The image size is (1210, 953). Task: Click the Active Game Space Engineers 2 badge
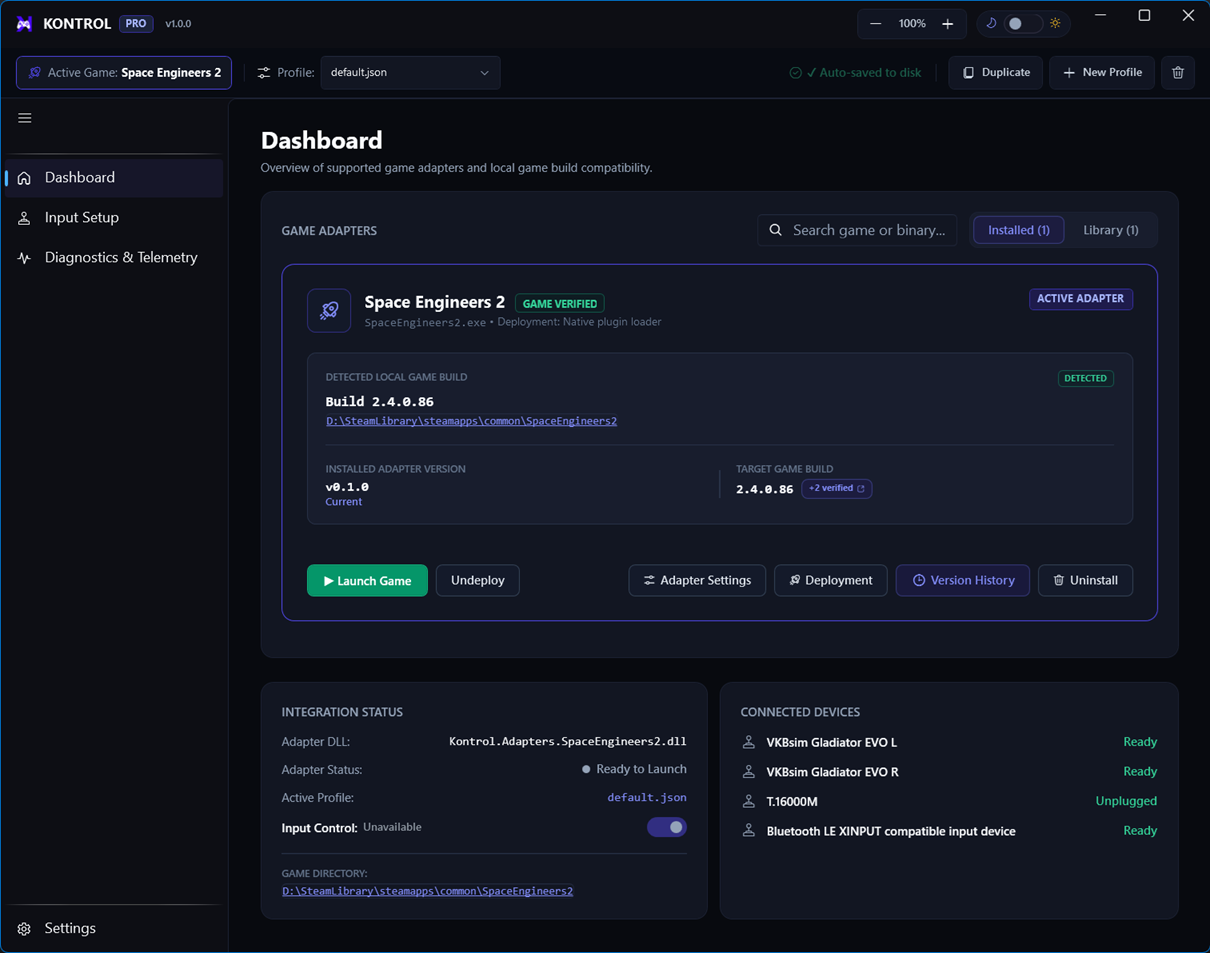pos(124,73)
